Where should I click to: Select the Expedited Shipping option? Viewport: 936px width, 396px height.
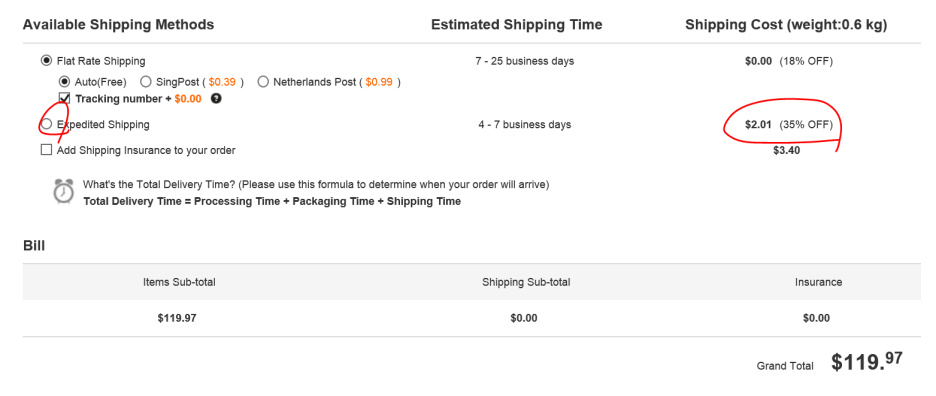(x=46, y=124)
